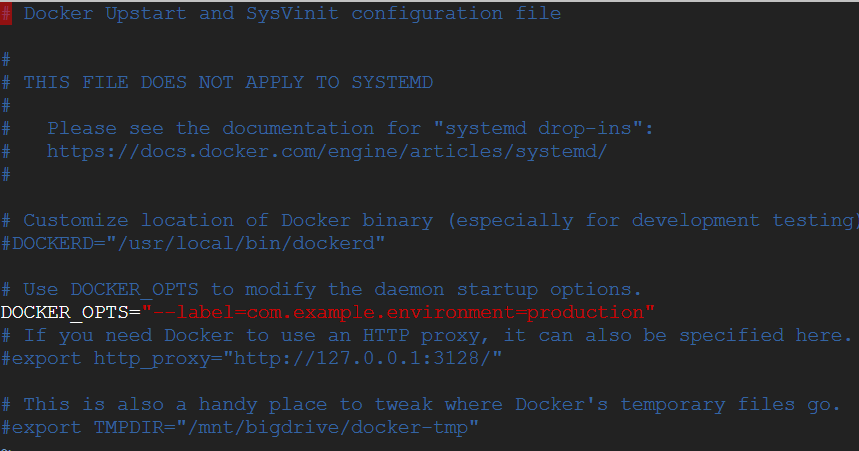Click the http://127.0.0.1:3128/ proxy address

click(368, 358)
